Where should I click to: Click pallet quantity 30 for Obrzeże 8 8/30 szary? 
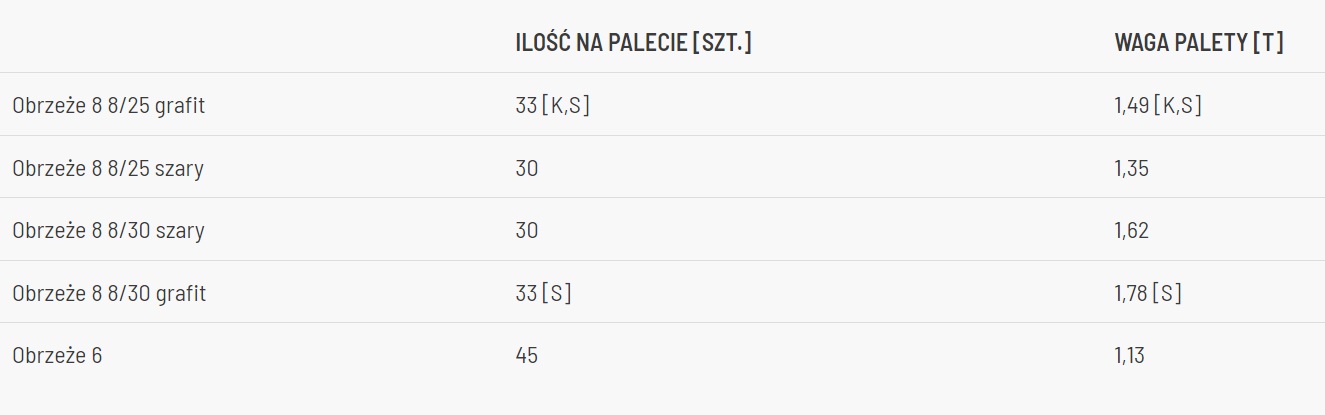(x=527, y=231)
